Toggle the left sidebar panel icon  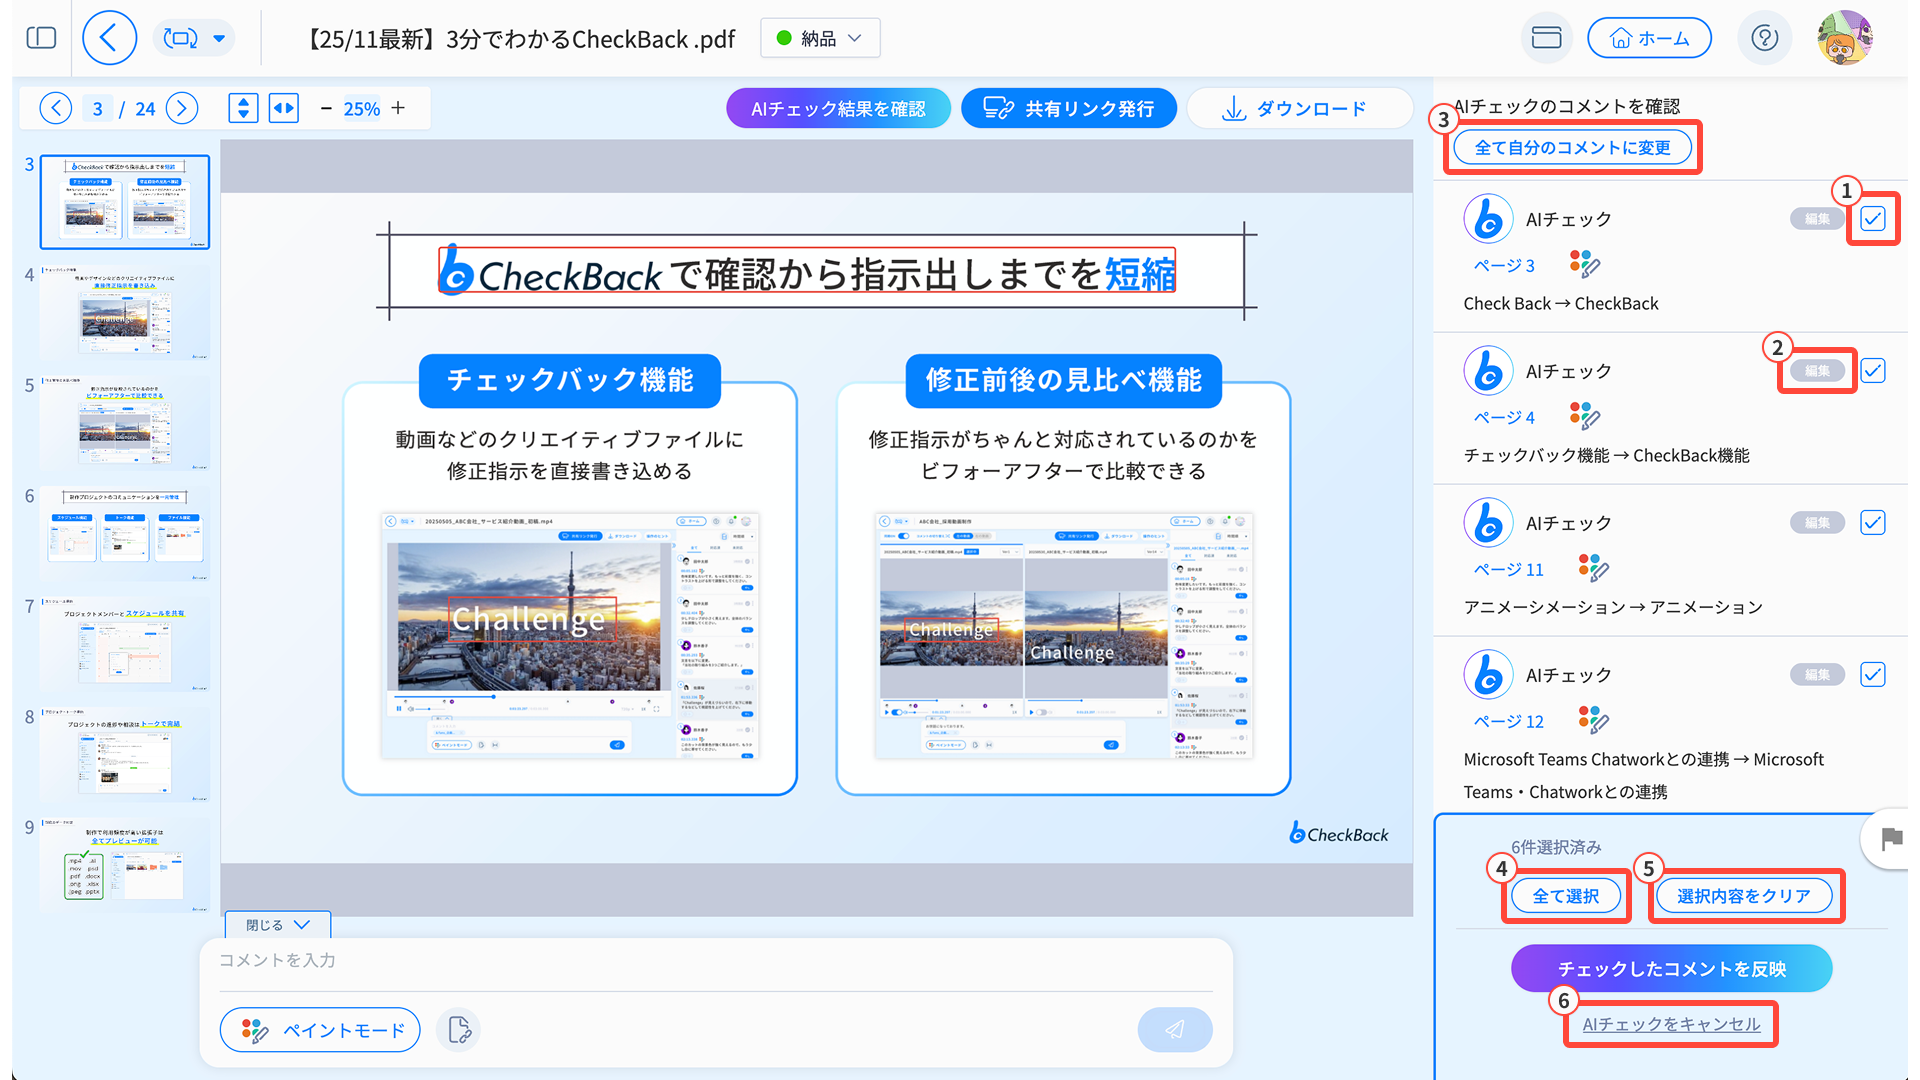click(x=41, y=38)
